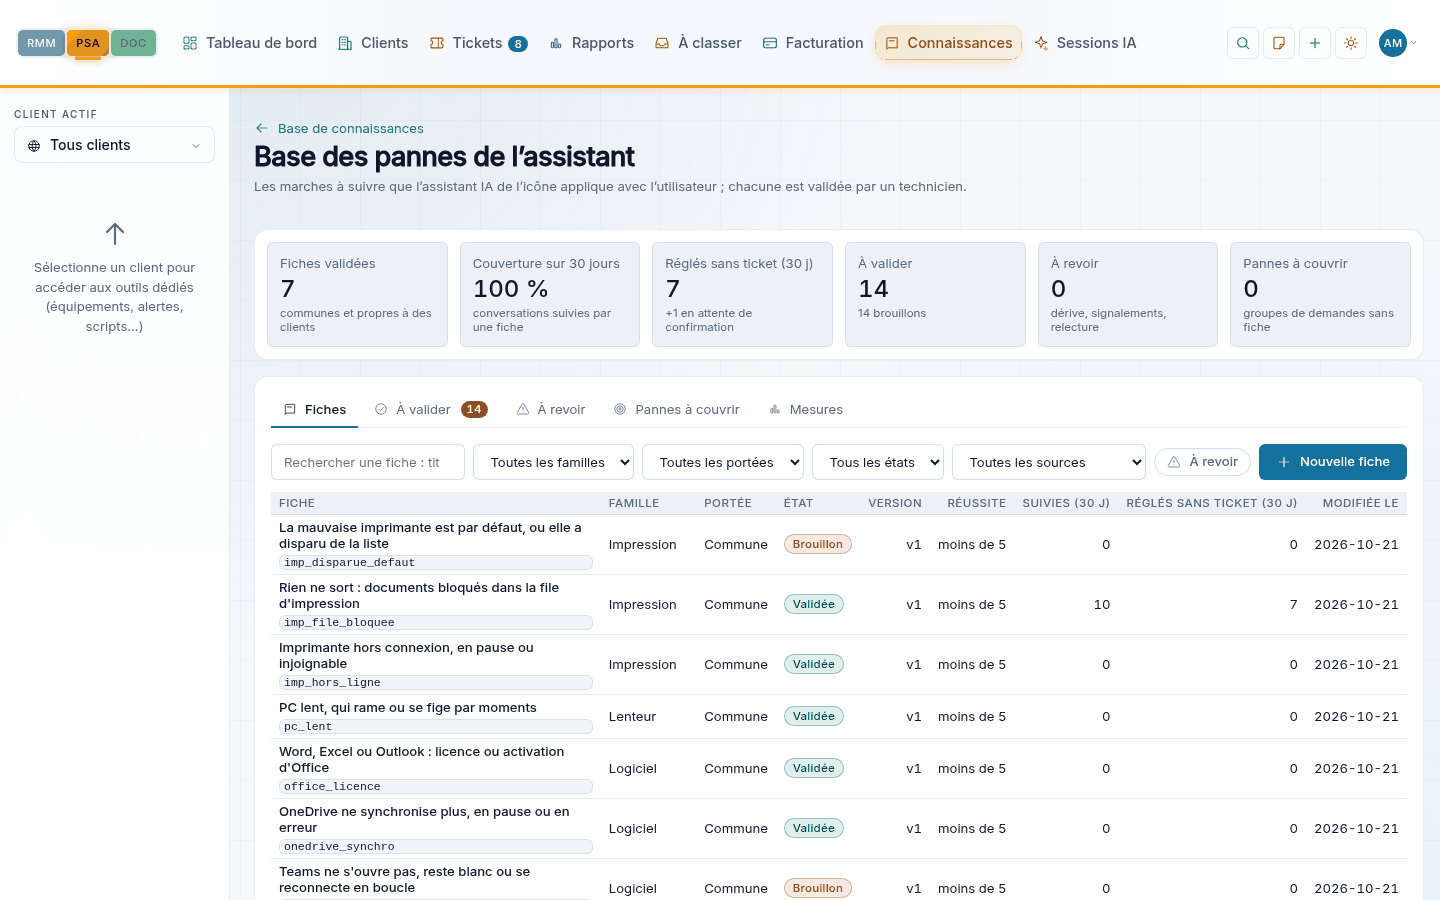Open the Toutes les familles filter

click(553, 462)
